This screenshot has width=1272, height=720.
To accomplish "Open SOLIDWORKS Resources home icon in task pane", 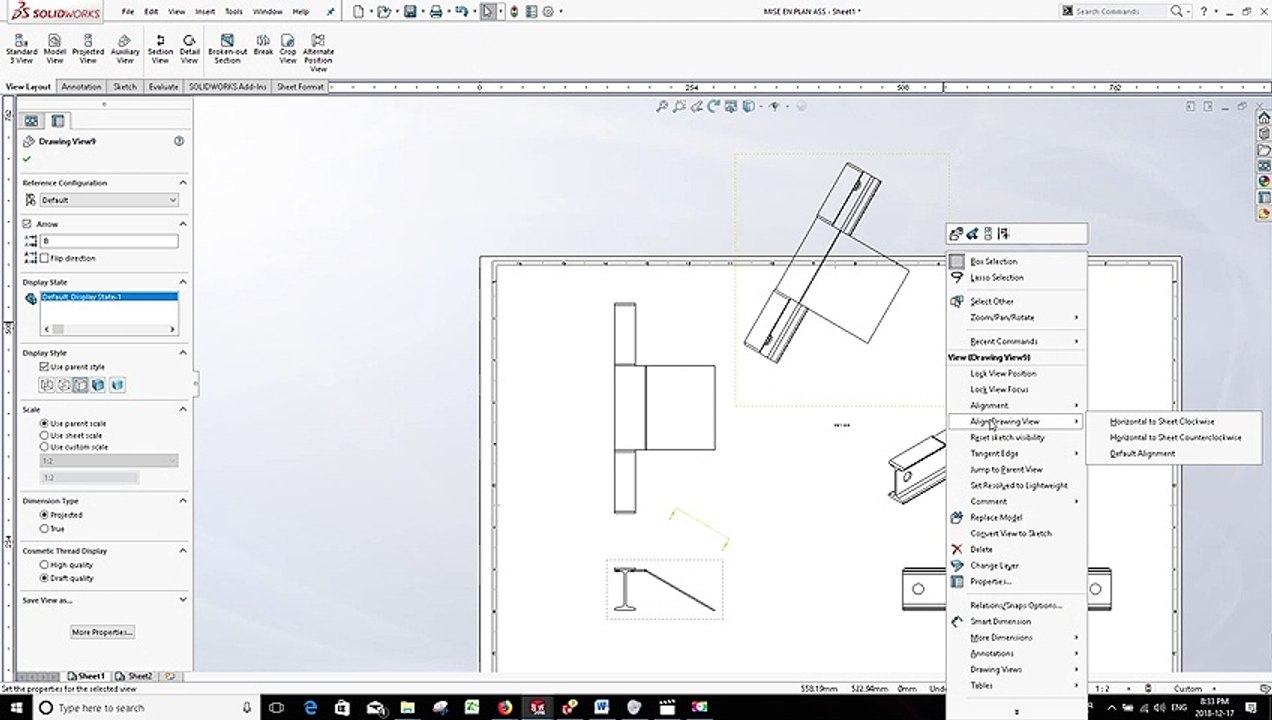I will [1264, 118].
